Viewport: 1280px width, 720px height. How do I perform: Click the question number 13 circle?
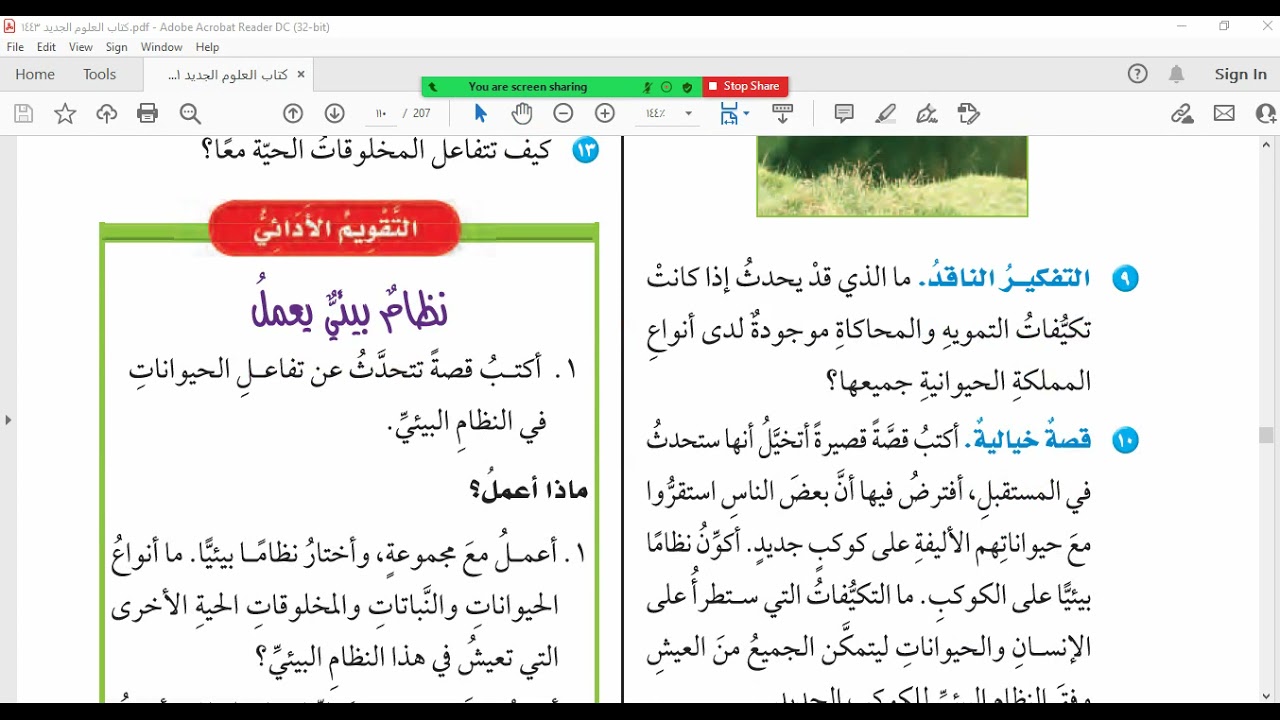pos(585,151)
